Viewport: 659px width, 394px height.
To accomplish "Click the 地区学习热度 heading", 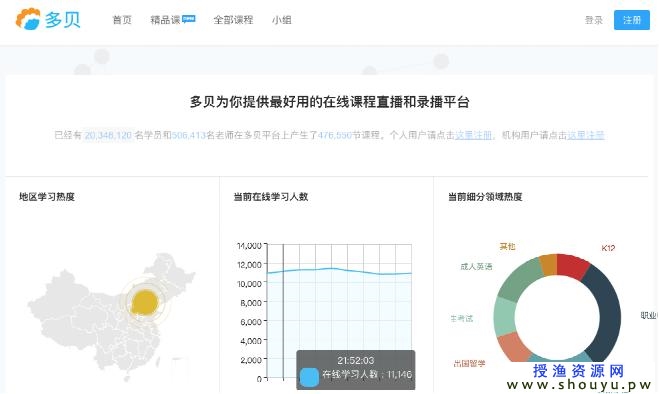I will coord(47,196).
